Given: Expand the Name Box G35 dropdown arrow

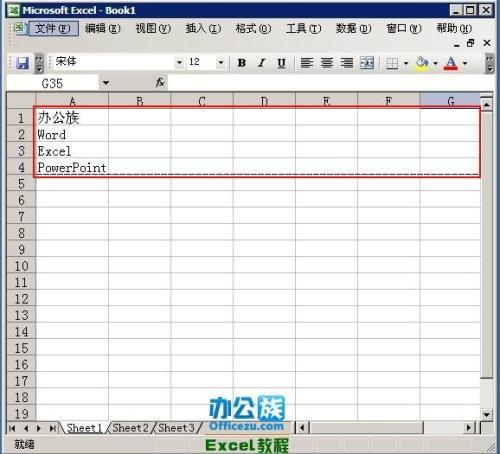Looking at the screenshot, I should click(106, 83).
